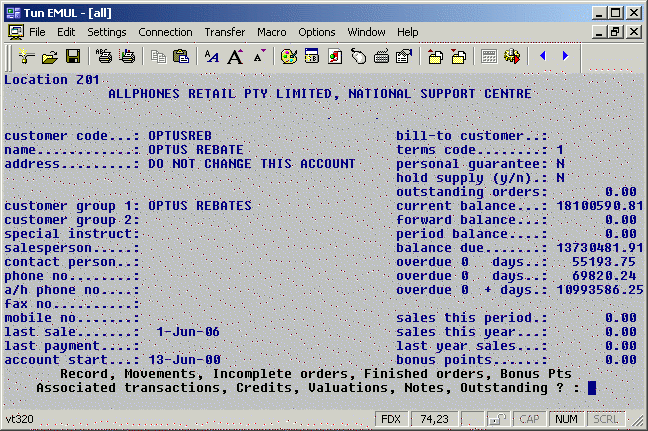Click the last sale date 1-Jun-06

tap(188, 332)
